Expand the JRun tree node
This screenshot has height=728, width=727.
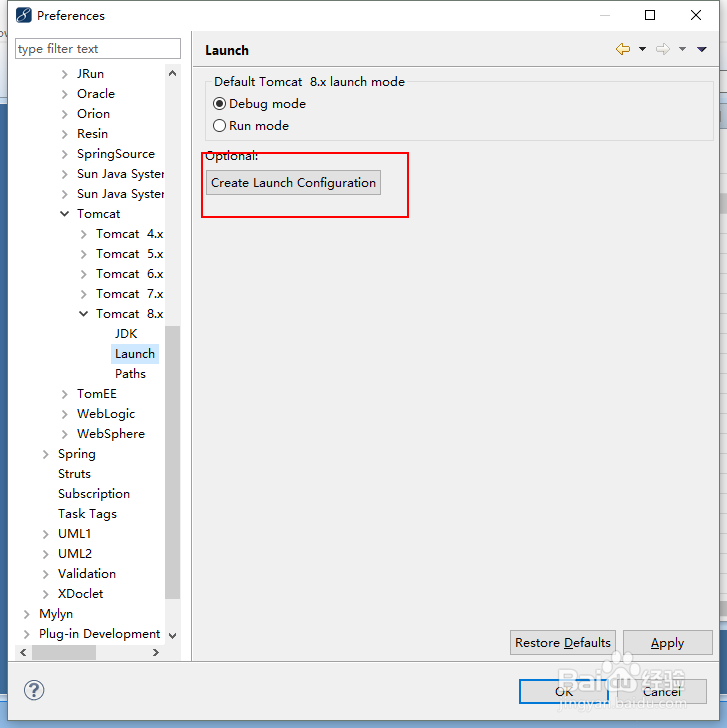(65, 74)
